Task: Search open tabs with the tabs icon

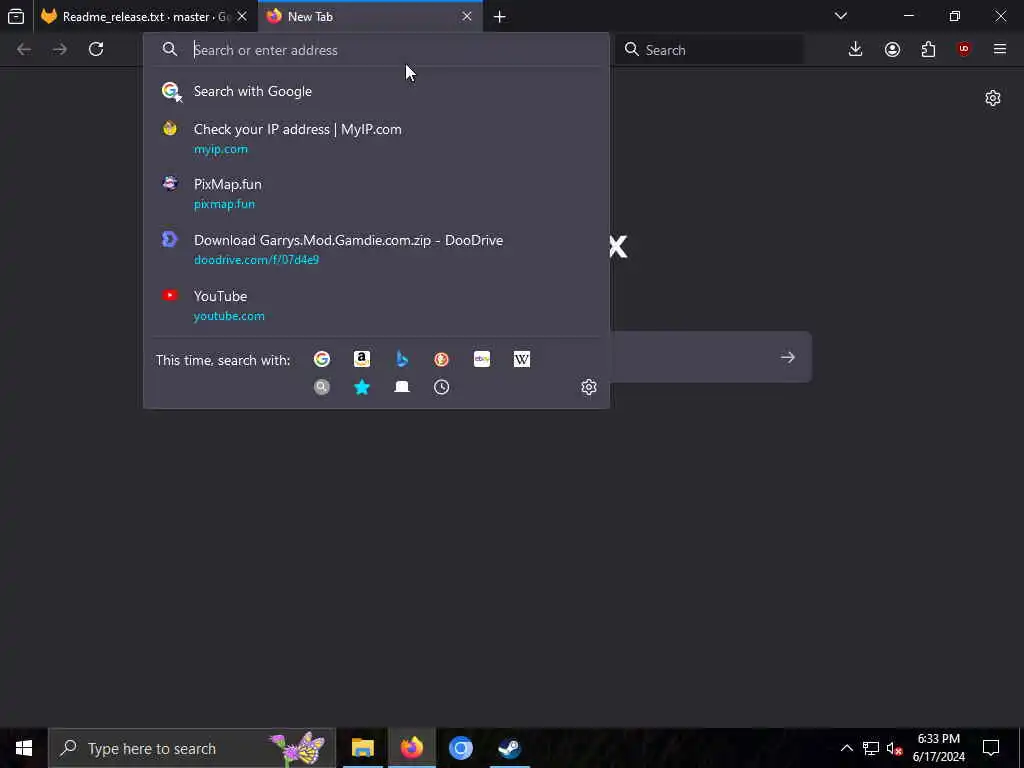Action: point(402,387)
